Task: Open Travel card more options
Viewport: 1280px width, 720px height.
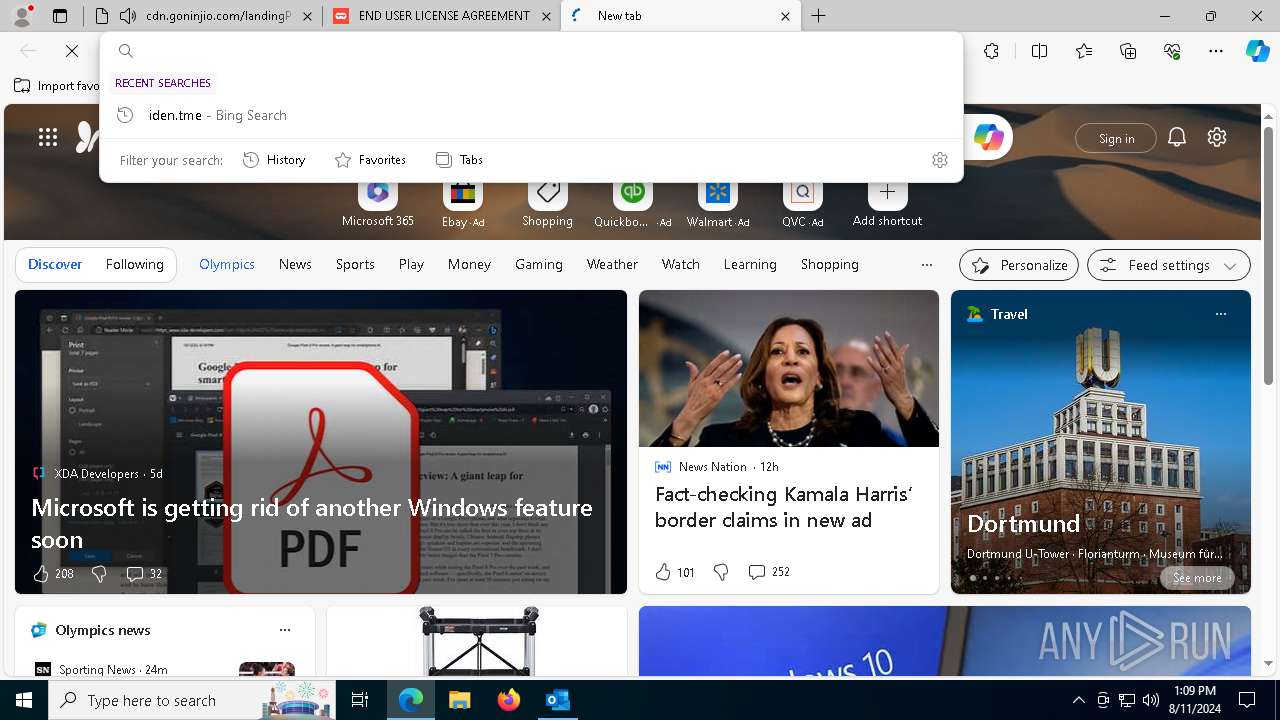Action: click(x=1220, y=314)
